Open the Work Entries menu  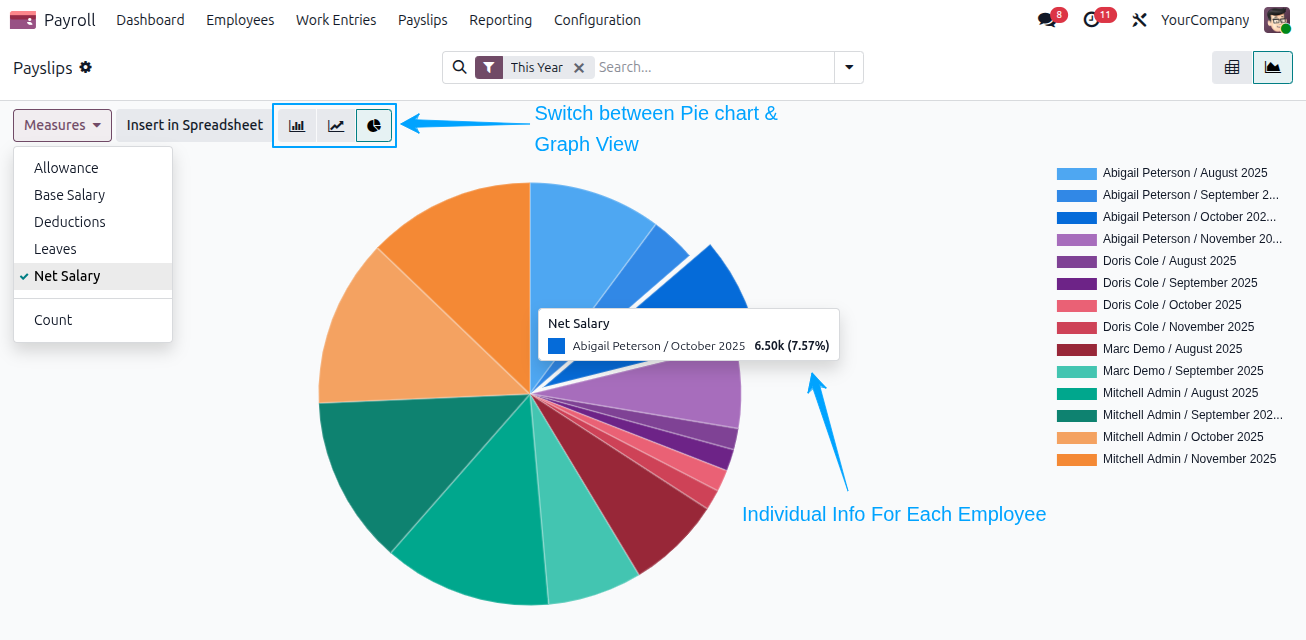[x=336, y=20]
